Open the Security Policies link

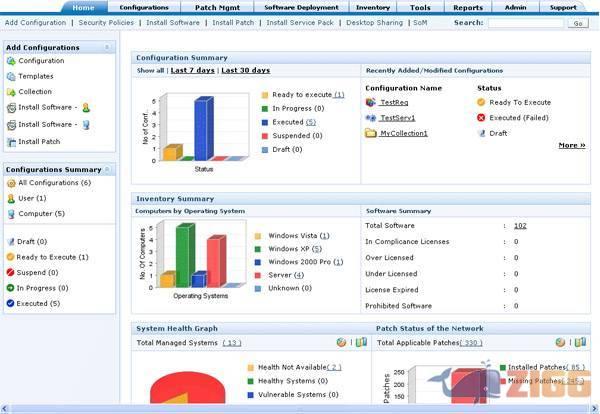click(x=106, y=23)
